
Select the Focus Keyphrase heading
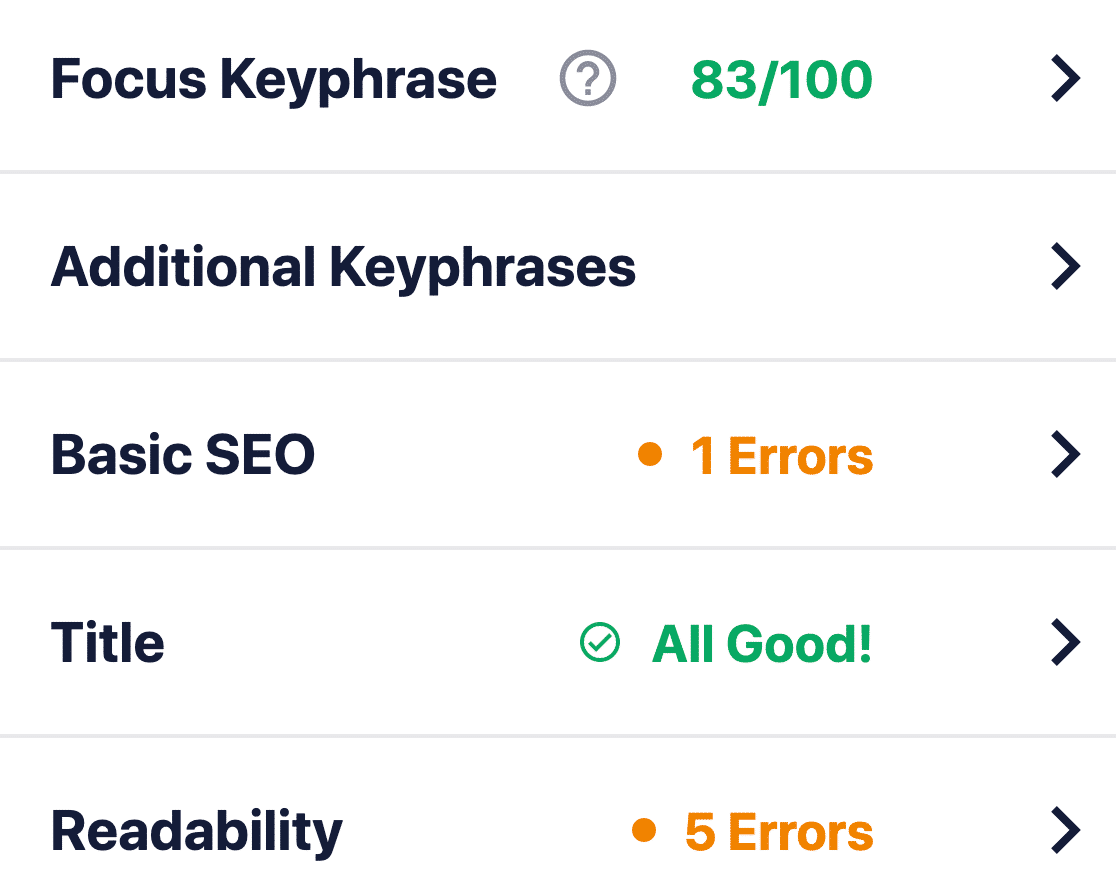pyautogui.click(x=274, y=79)
